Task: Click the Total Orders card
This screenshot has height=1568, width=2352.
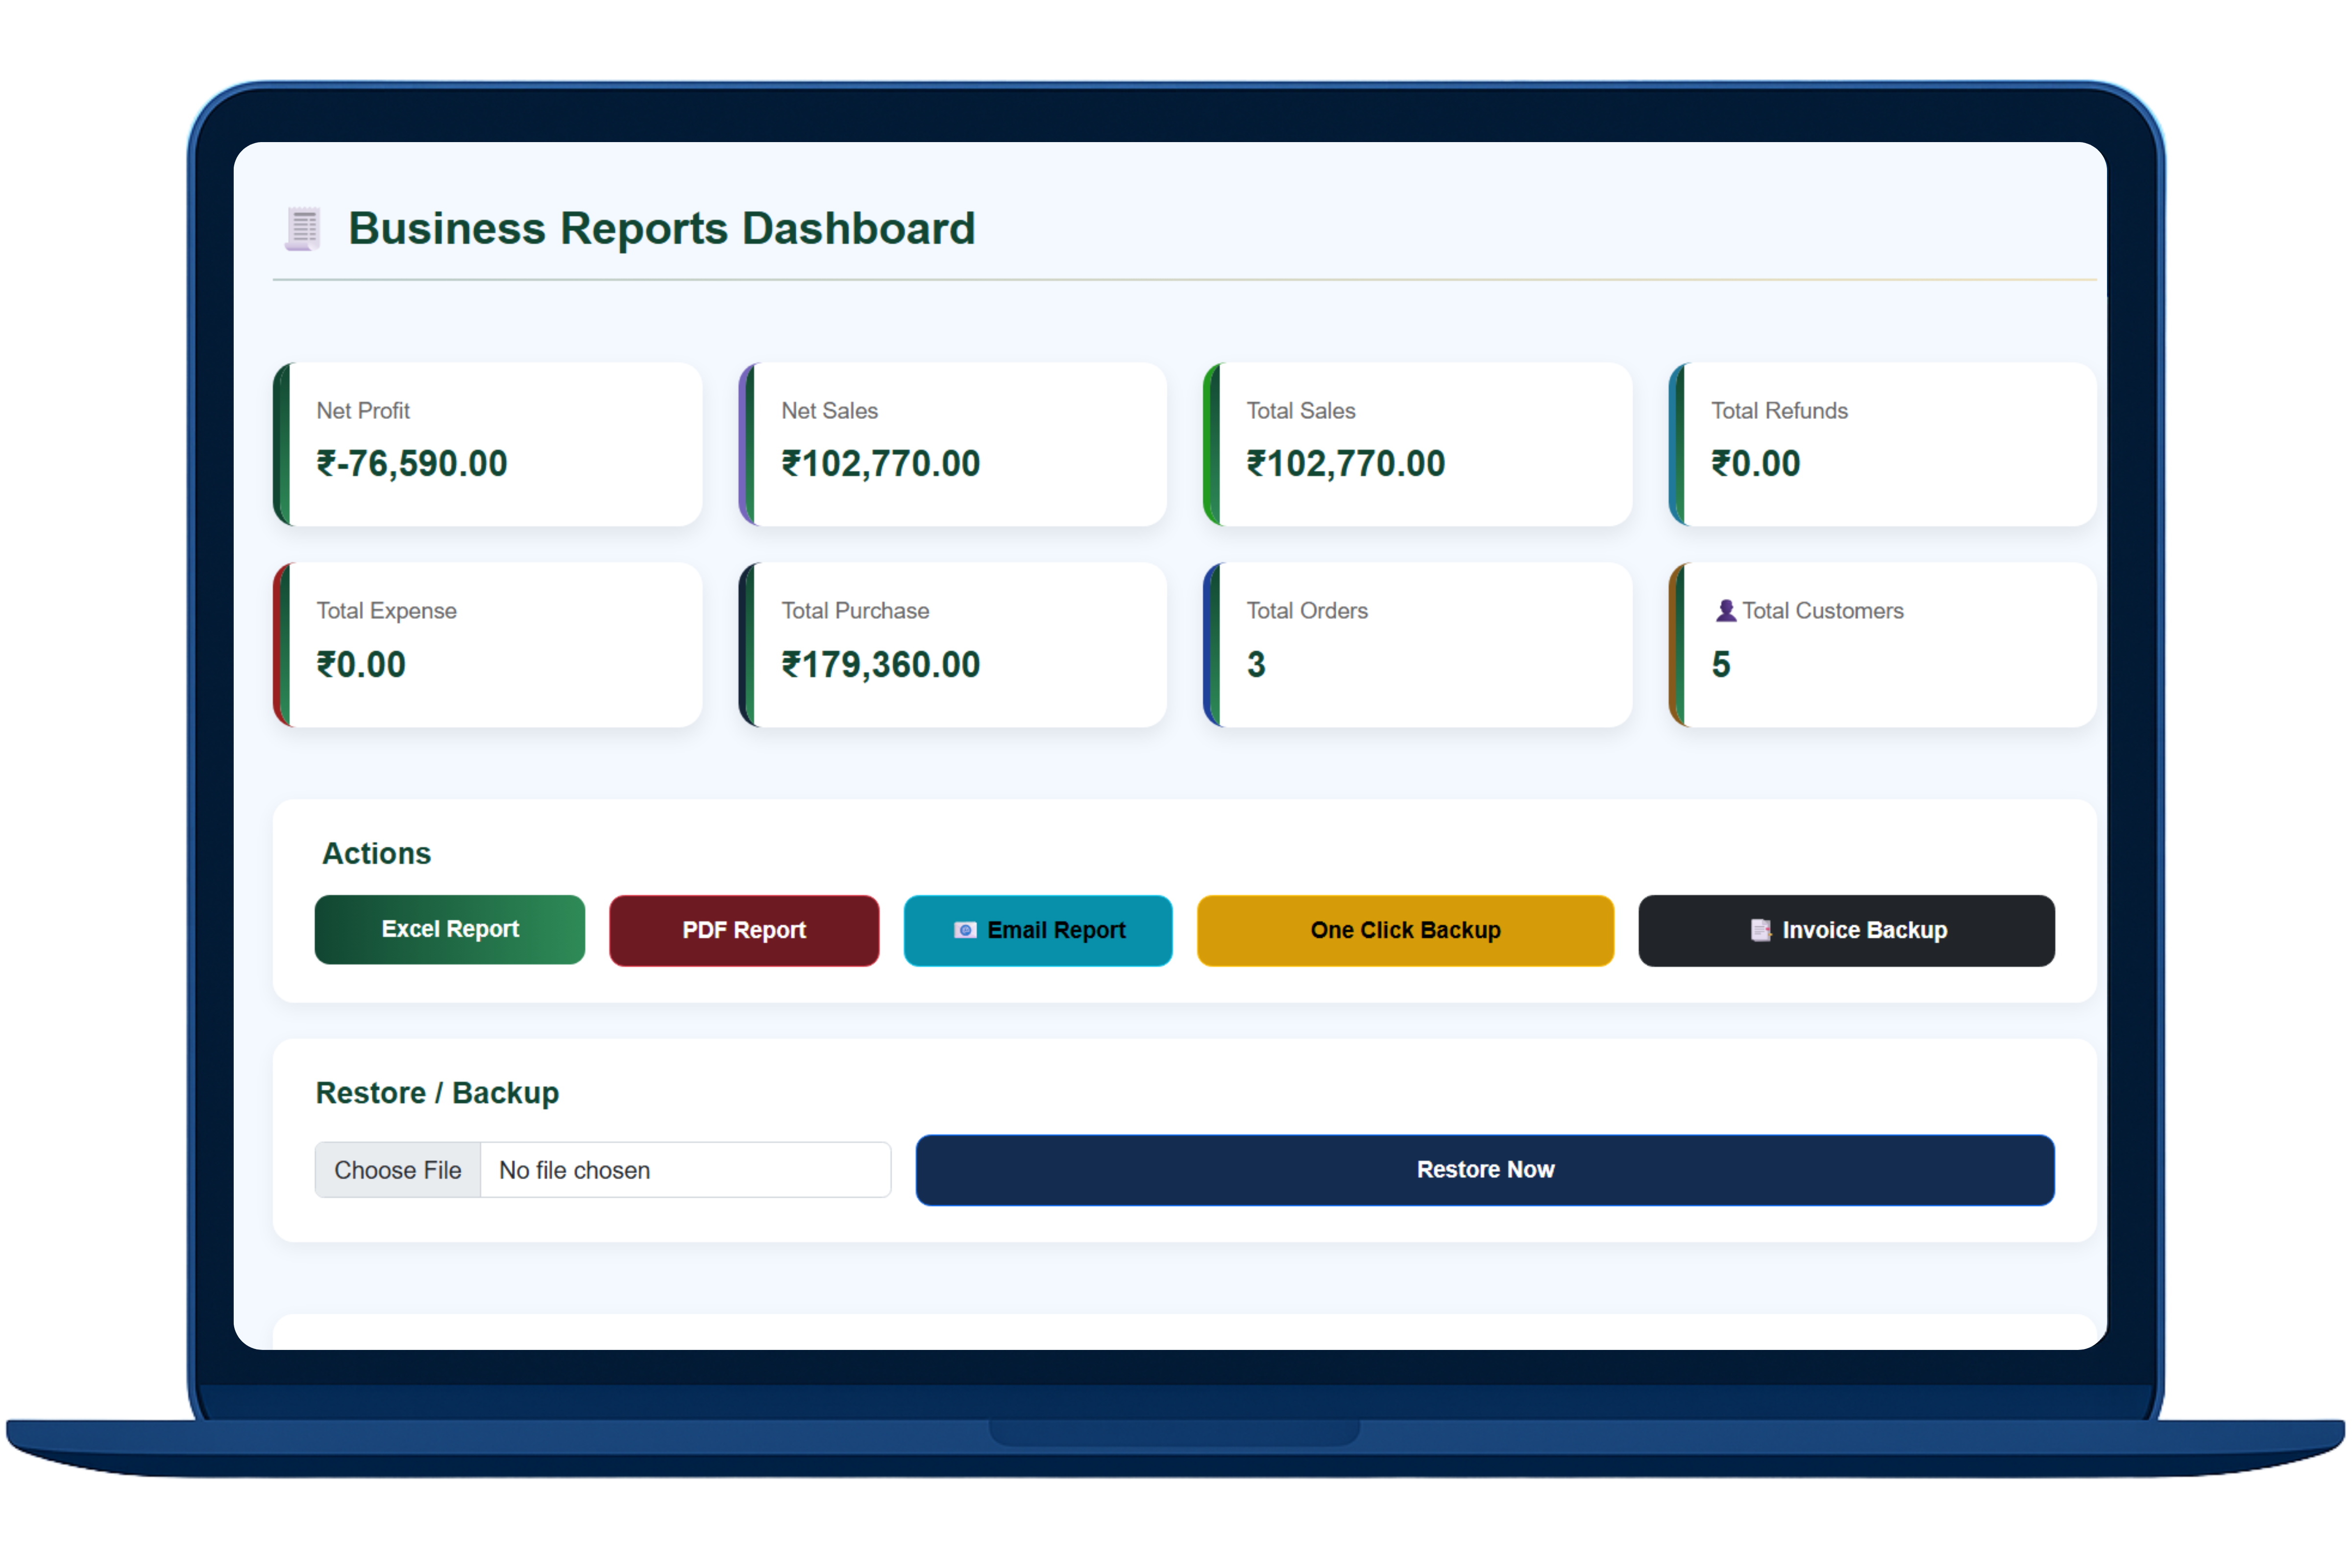Action: coord(1418,644)
